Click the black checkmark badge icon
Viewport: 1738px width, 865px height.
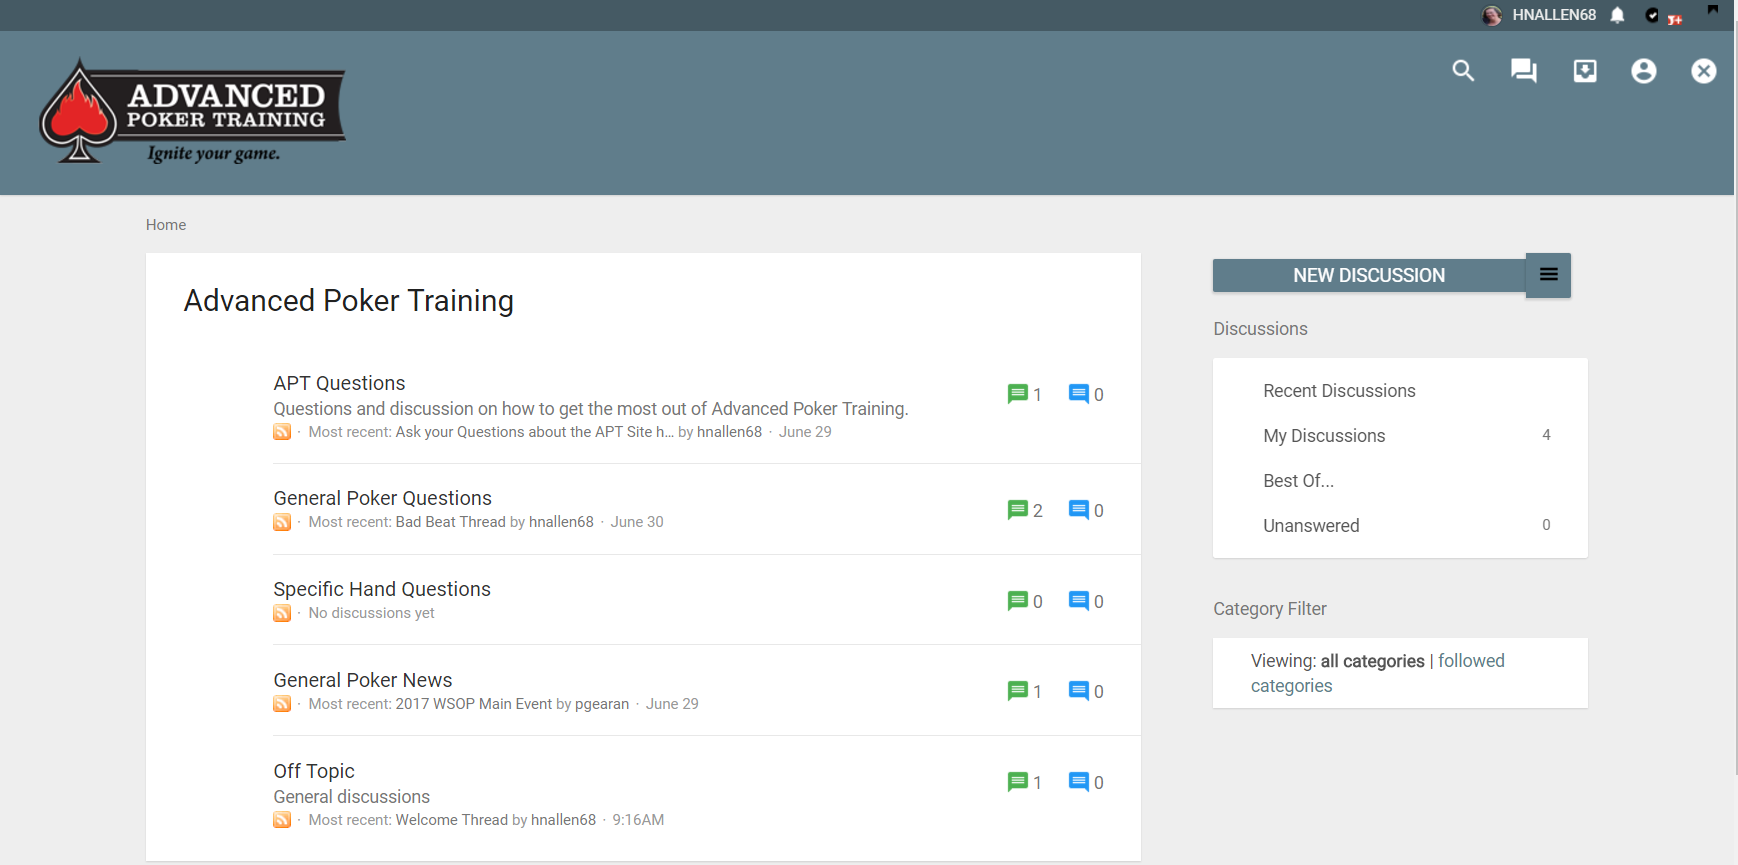[x=1652, y=15]
